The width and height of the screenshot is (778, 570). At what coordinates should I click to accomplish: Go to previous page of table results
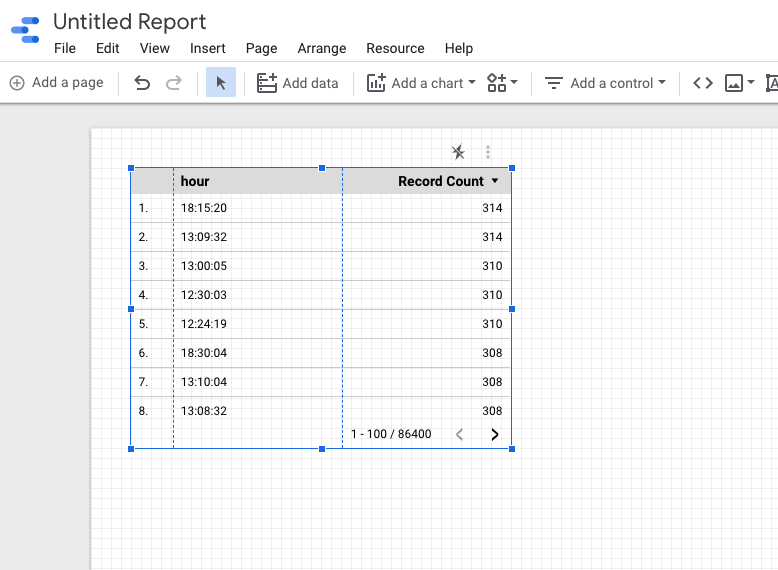pos(460,434)
